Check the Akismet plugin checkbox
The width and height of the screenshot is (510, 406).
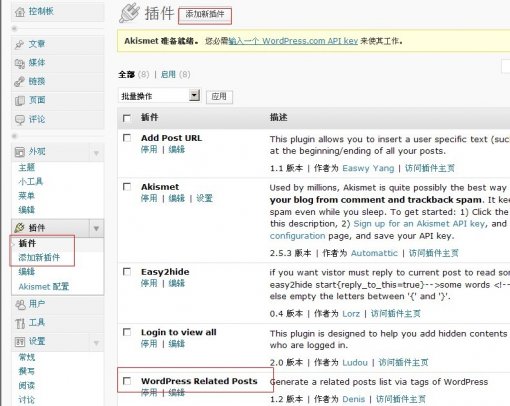127,187
